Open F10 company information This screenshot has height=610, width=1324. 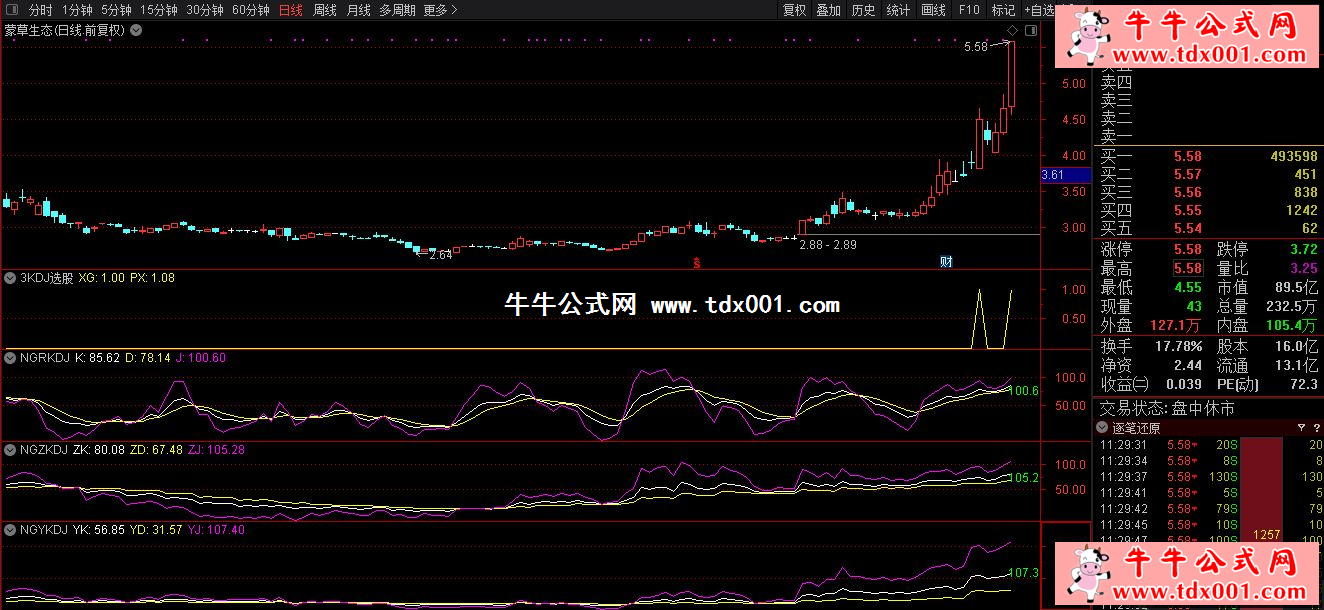969,10
